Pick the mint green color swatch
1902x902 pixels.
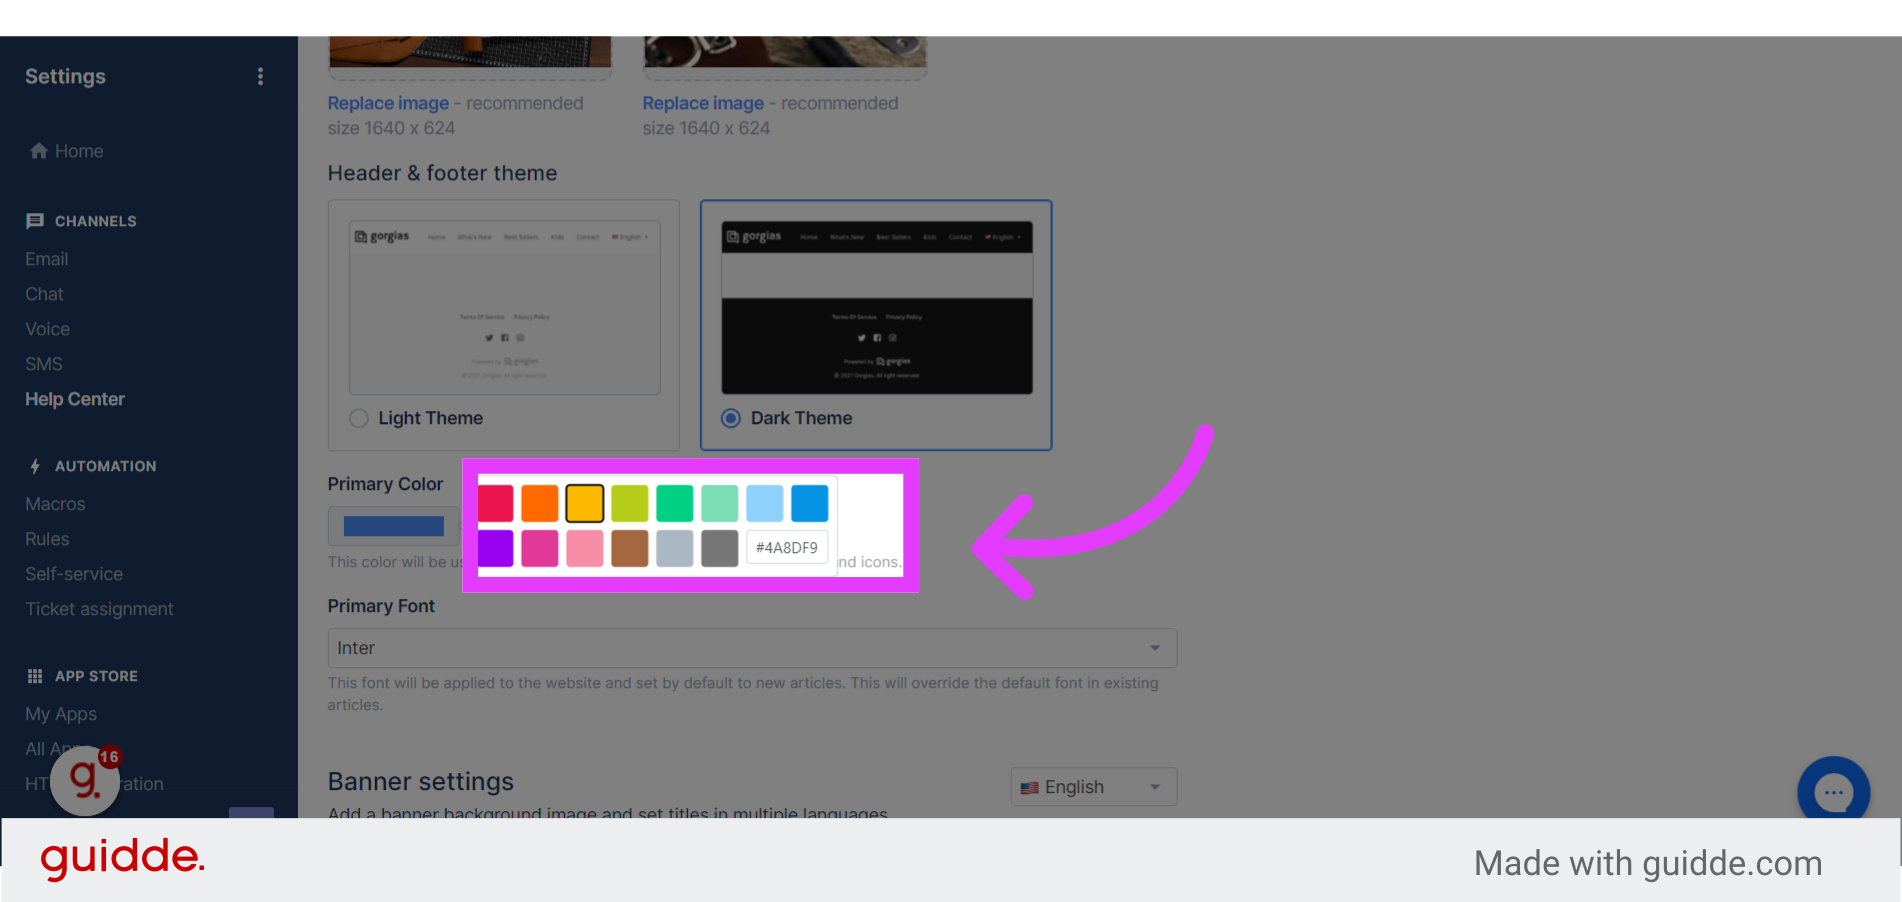[720, 503]
